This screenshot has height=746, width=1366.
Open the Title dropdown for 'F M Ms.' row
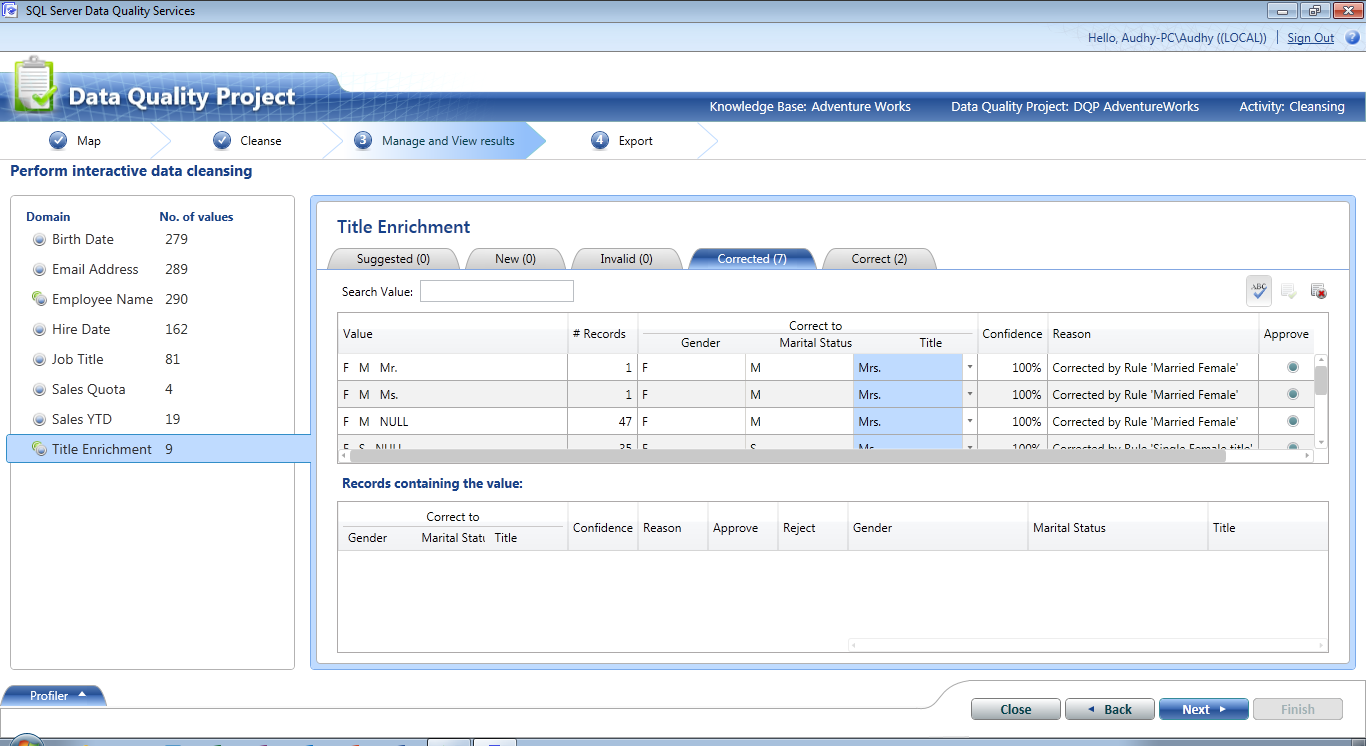click(967, 394)
